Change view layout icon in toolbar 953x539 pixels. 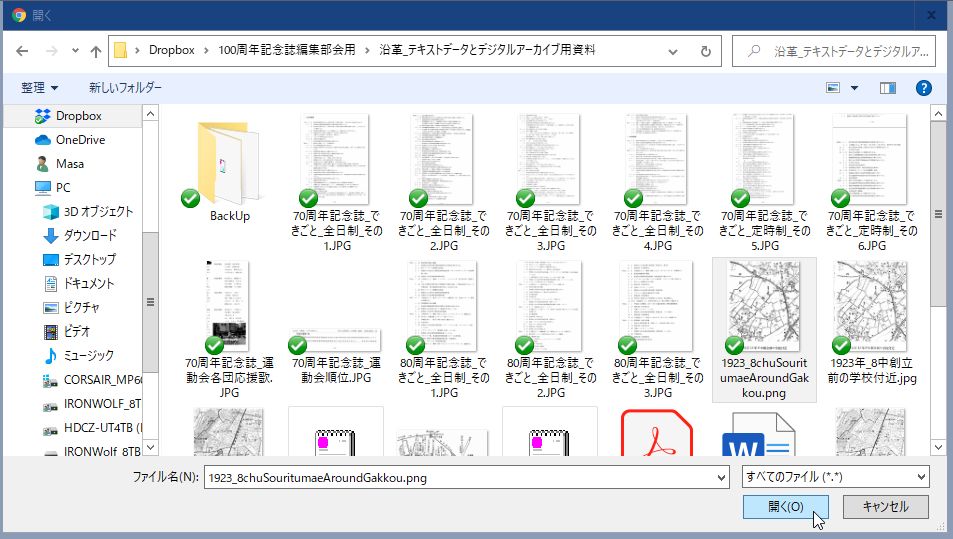[x=833, y=88]
